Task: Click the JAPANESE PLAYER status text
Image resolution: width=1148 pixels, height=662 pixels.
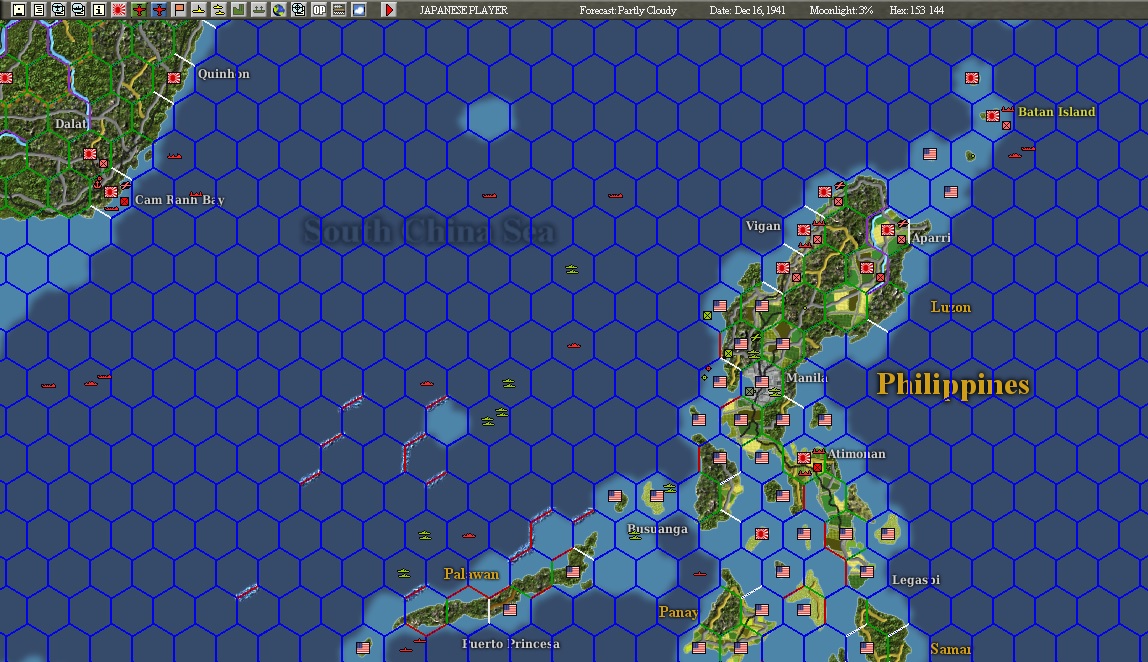Action: point(463,10)
